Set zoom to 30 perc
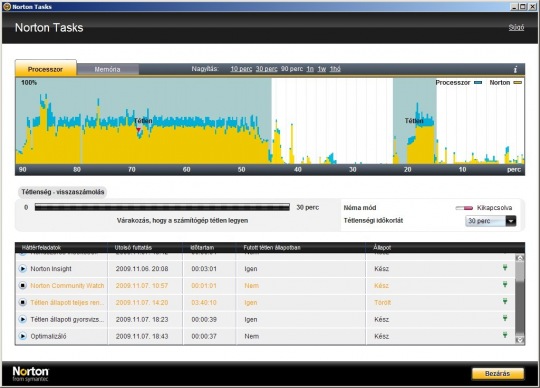This screenshot has width=540, height=388. coord(267,69)
